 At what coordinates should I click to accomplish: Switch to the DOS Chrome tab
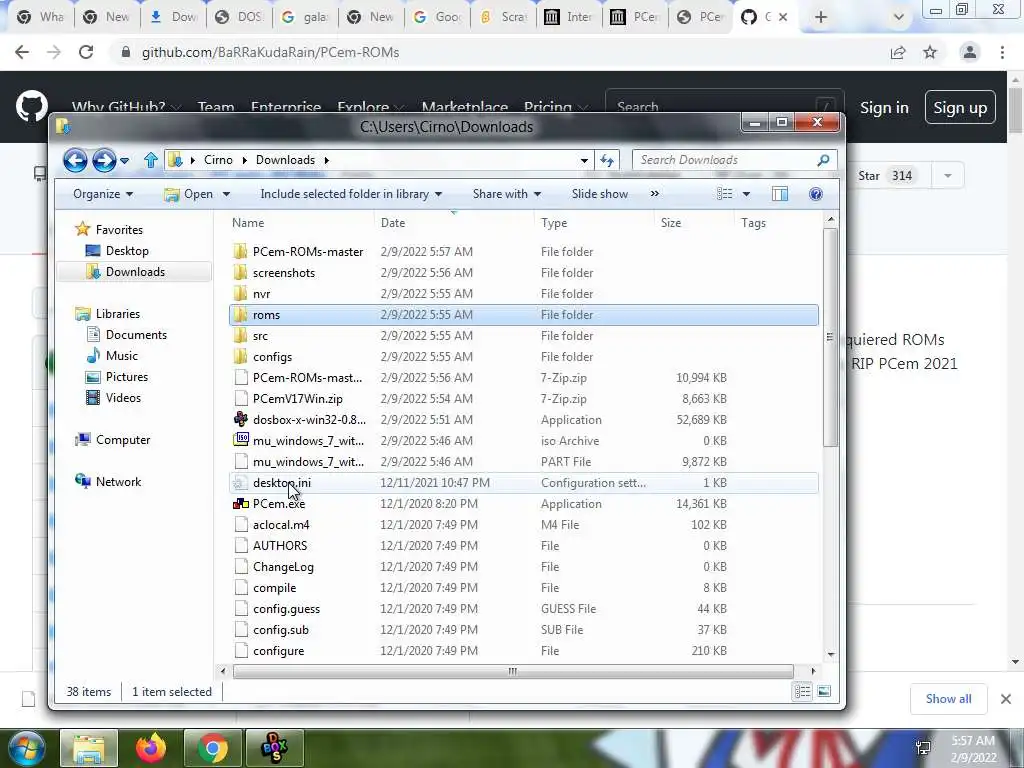(x=239, y=17)
